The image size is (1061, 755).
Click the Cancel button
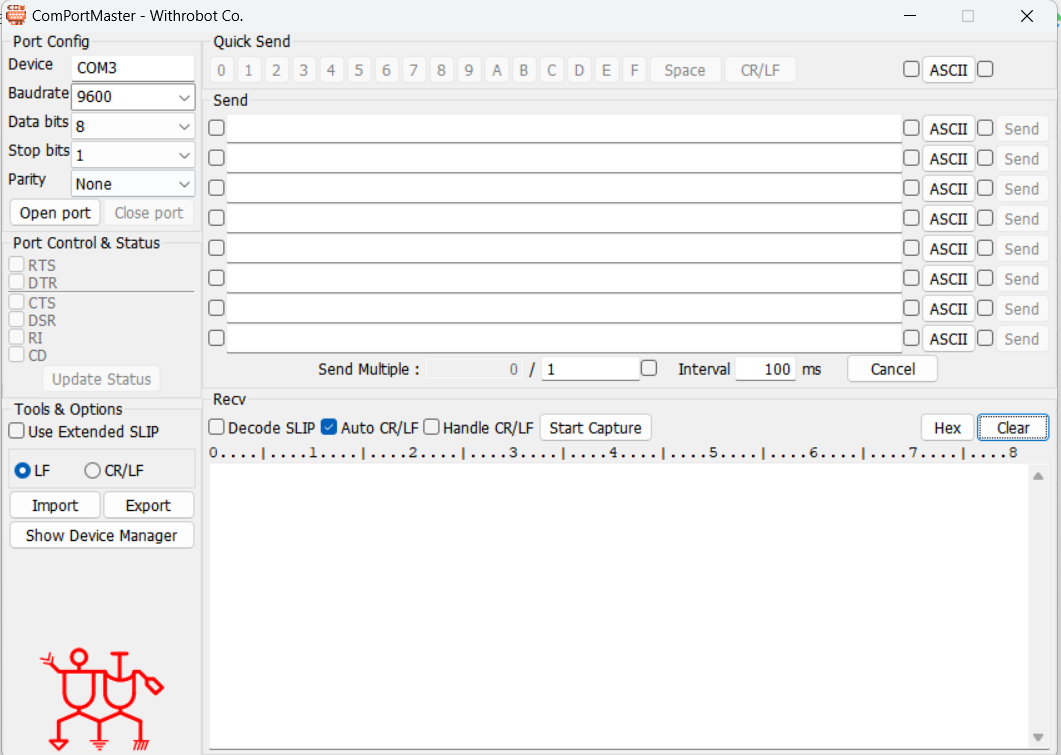point(893,369)
